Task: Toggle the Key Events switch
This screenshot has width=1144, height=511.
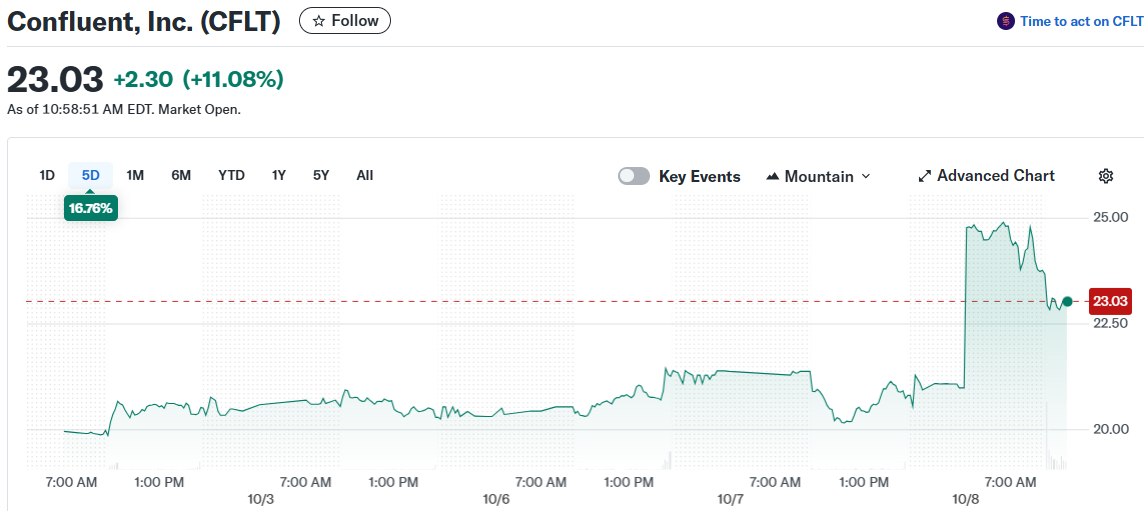Action: [634, 176]
